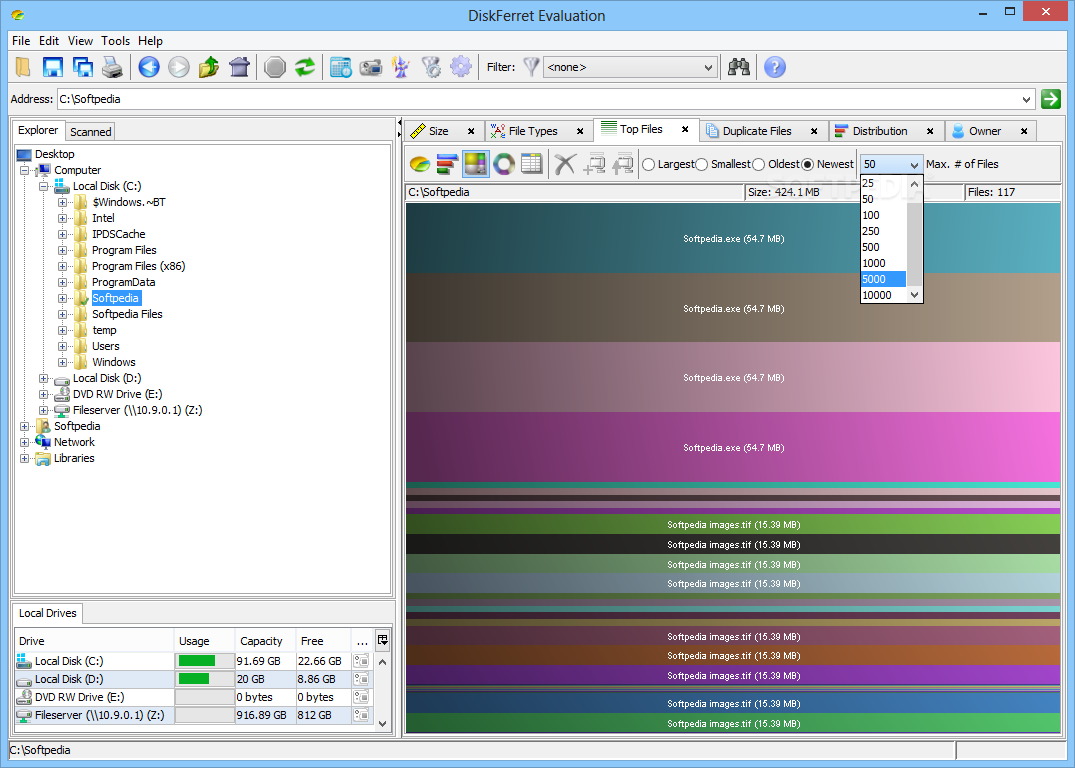The width and height of the screenshot is (1075, 768).
Task: Click the Print icon
Action: 112,67
